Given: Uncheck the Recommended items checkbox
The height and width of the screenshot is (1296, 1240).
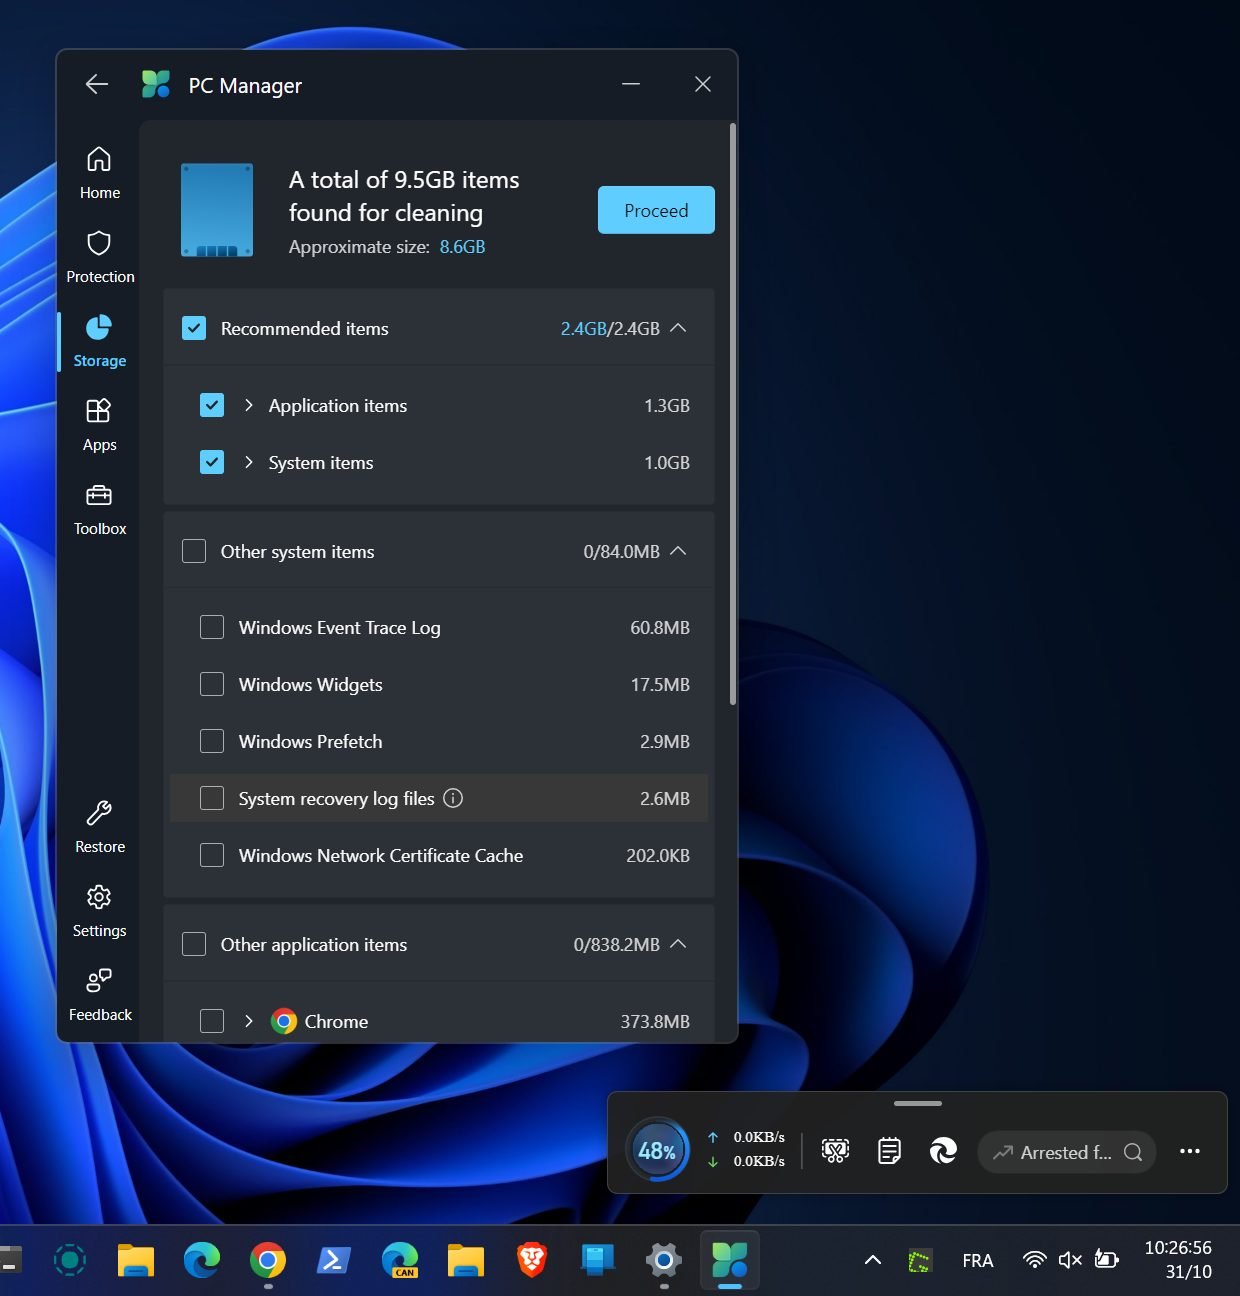Looking at the screenshot, I should click(x=194, y=328).
